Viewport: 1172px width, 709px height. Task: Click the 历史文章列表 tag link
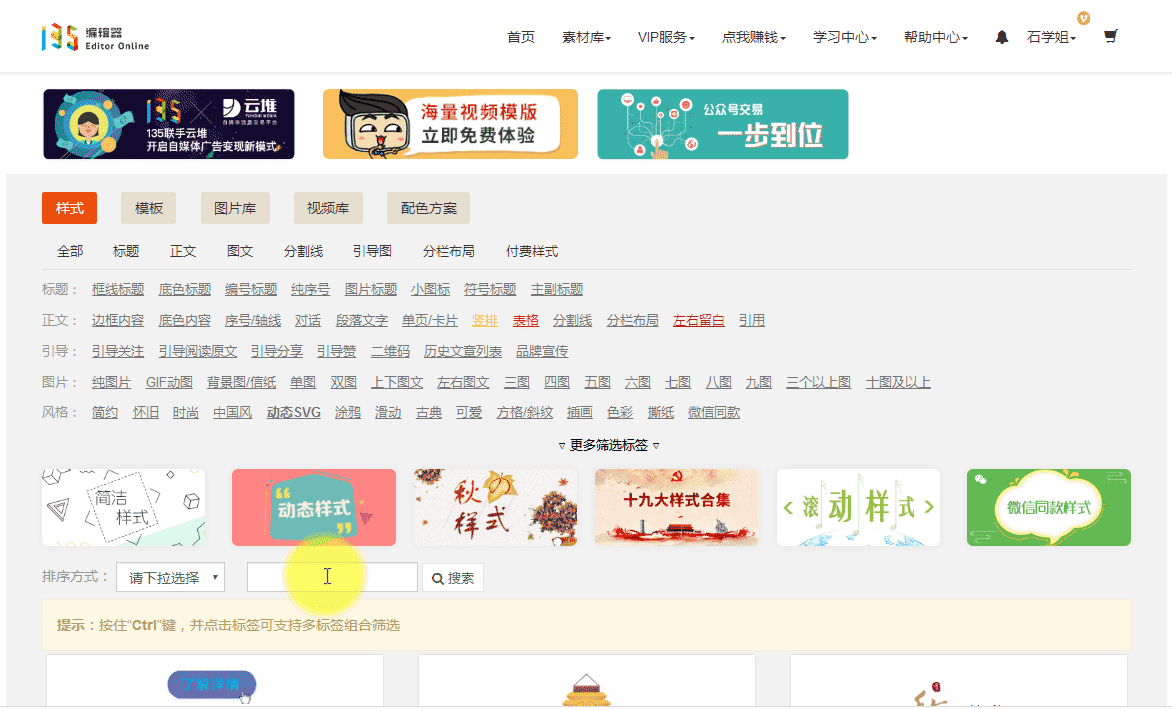(463, 351)
